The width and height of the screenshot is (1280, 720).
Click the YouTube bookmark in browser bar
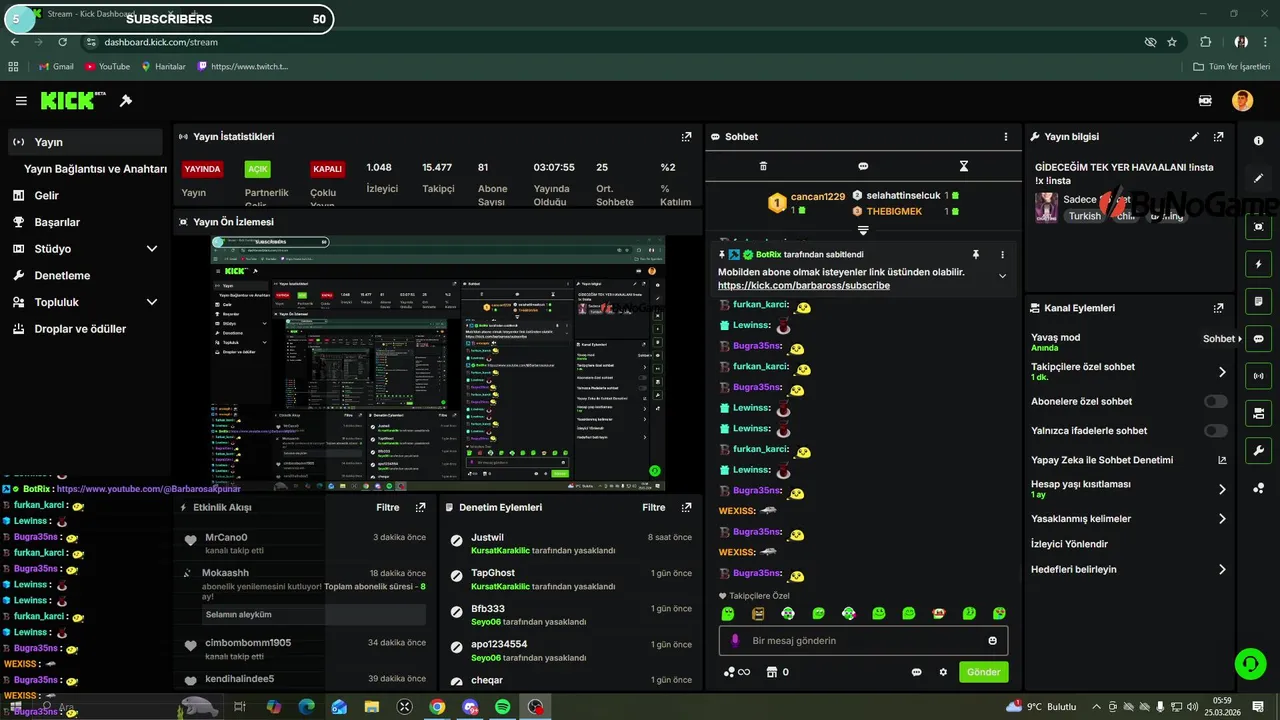coord(108,66)
